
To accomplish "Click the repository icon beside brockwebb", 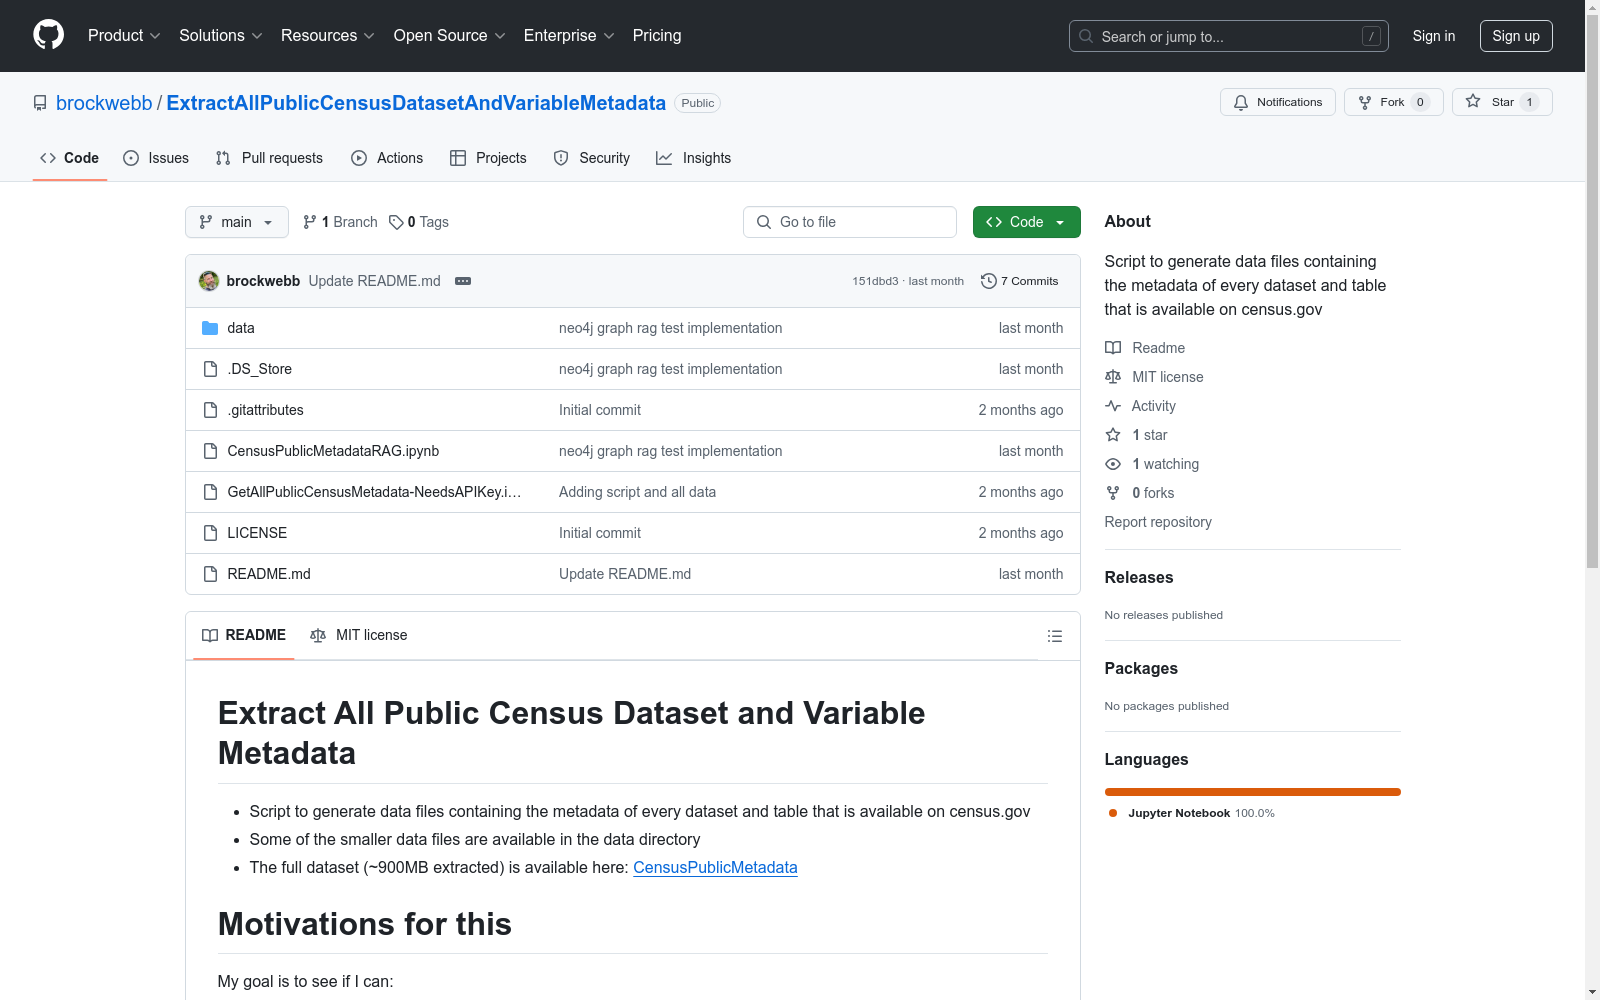I will tap(40, 103).
